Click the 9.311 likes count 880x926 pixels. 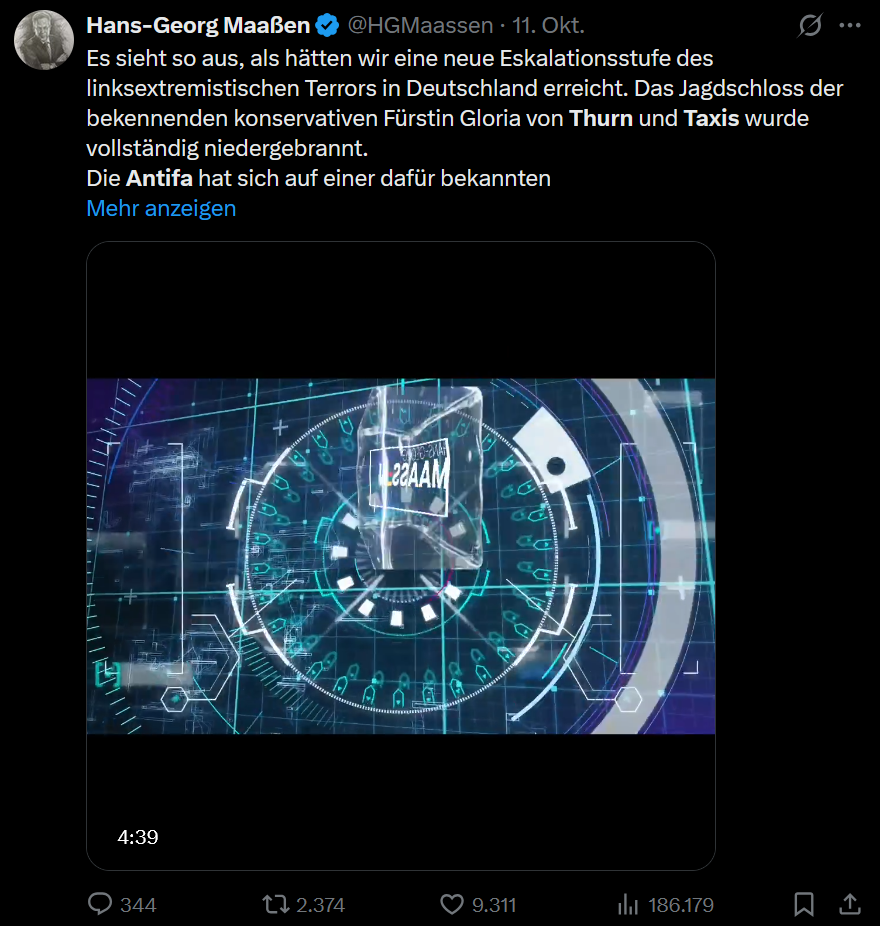tap(494, 905)
